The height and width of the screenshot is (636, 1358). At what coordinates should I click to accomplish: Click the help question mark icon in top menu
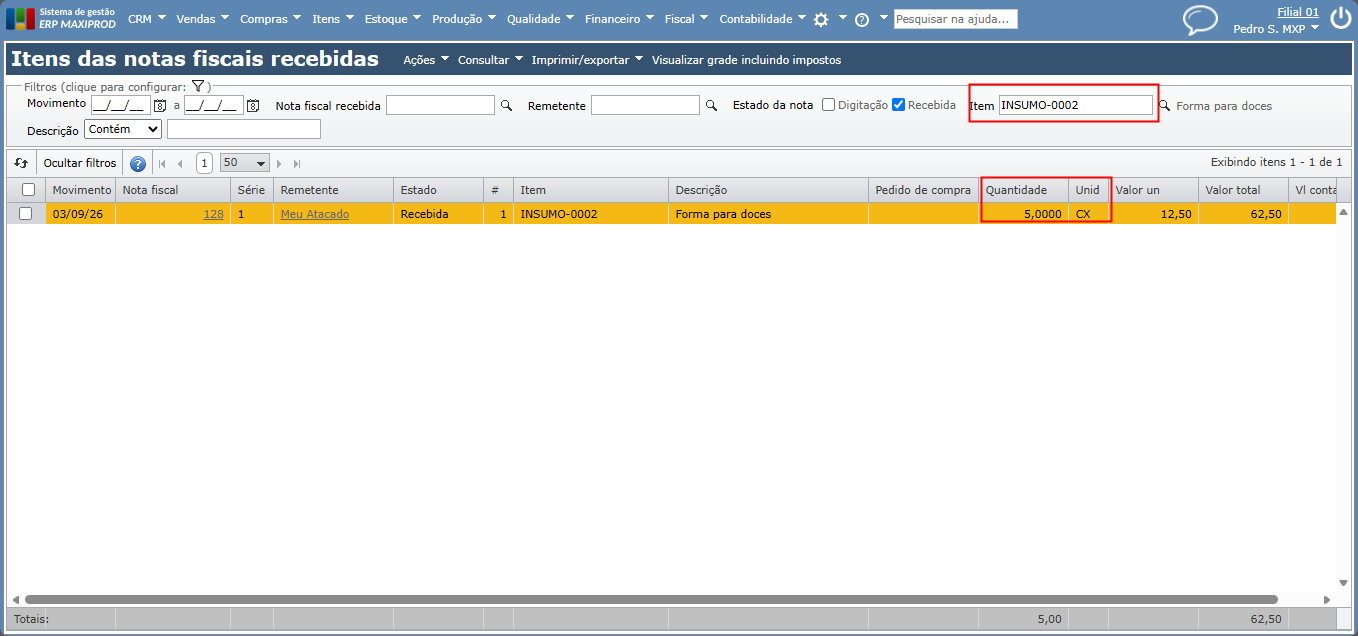862,20
